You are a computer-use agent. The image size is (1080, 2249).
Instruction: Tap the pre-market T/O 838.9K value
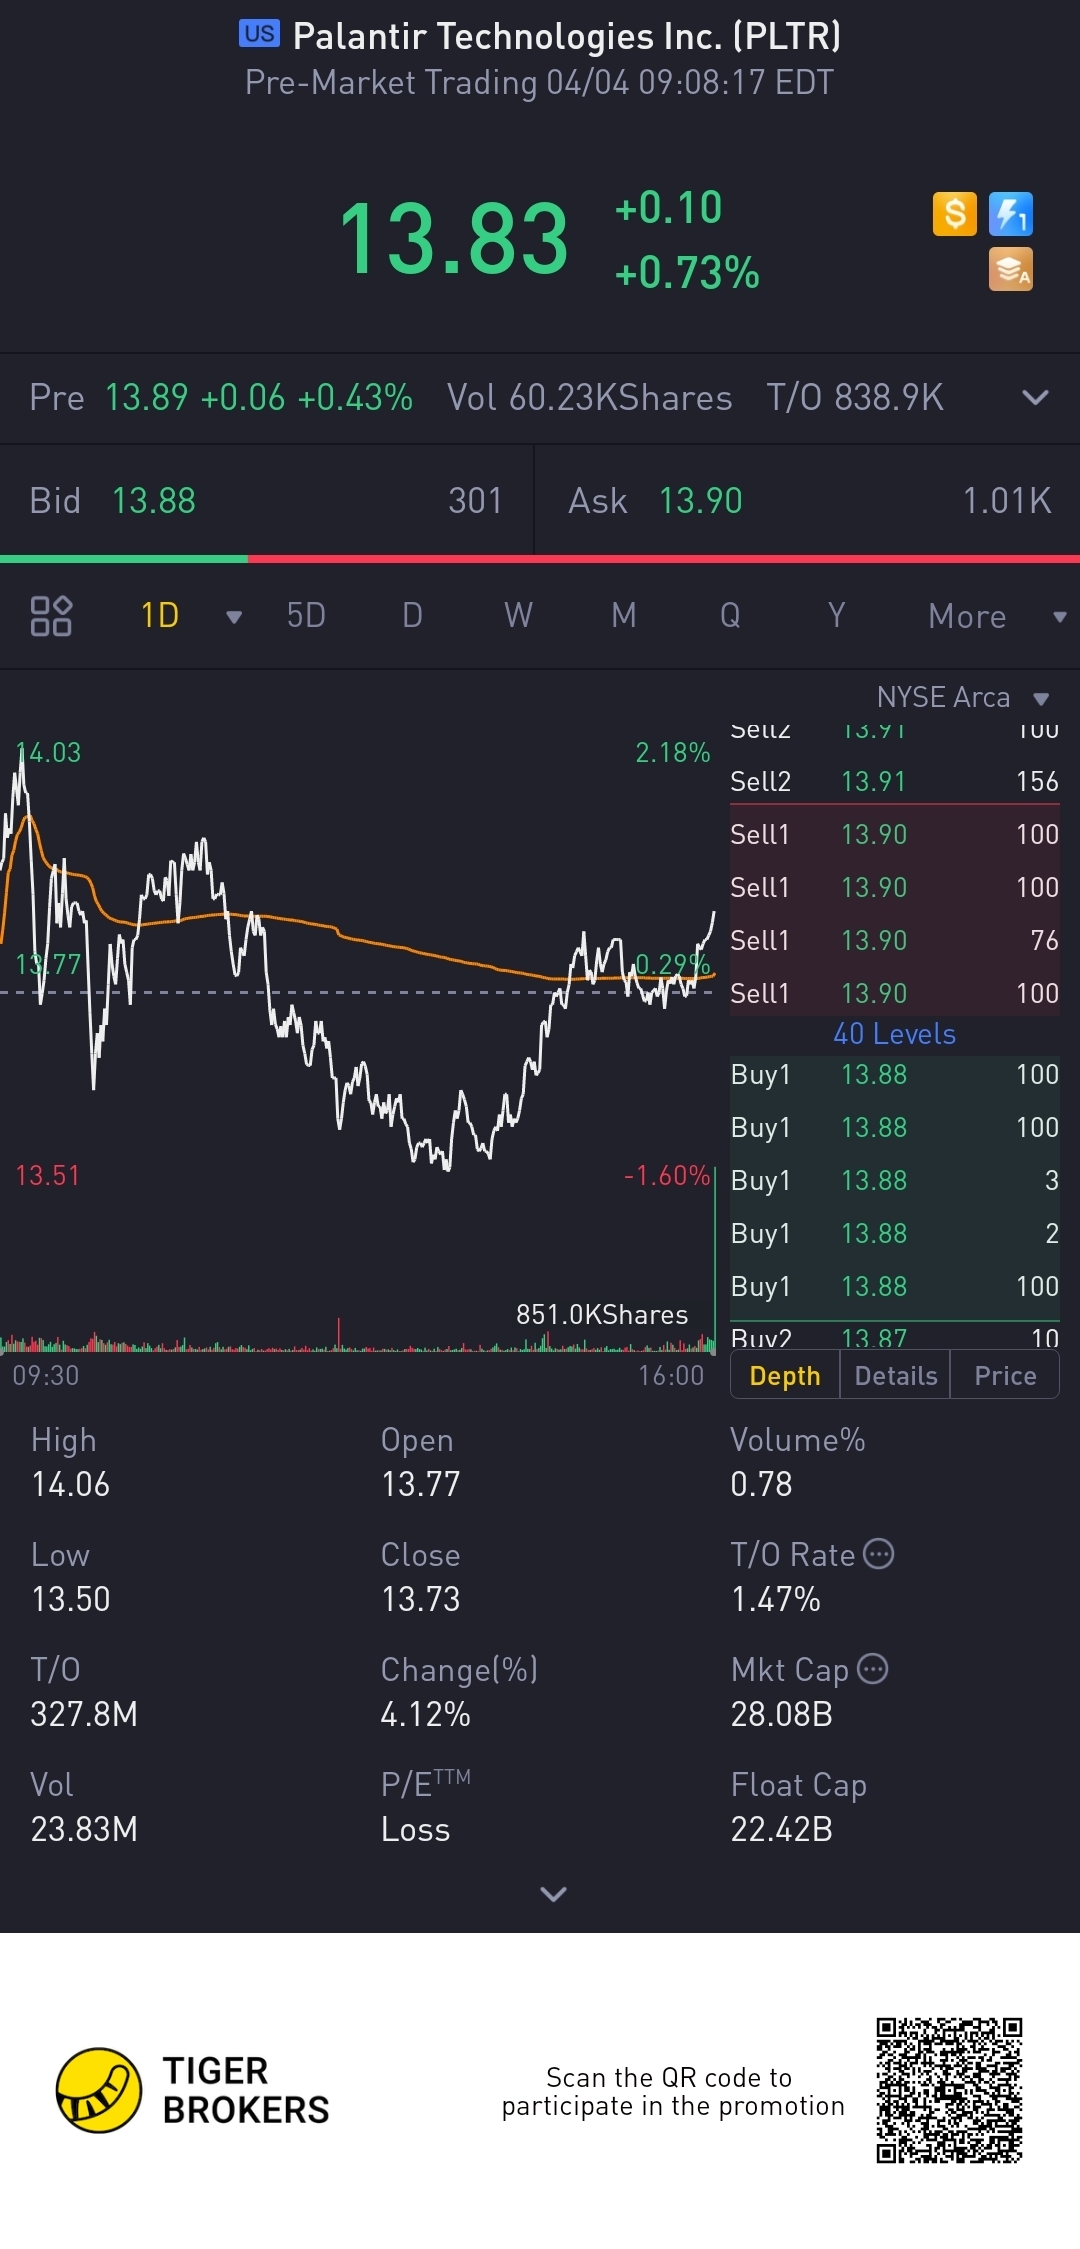click(x=855, y=397)
